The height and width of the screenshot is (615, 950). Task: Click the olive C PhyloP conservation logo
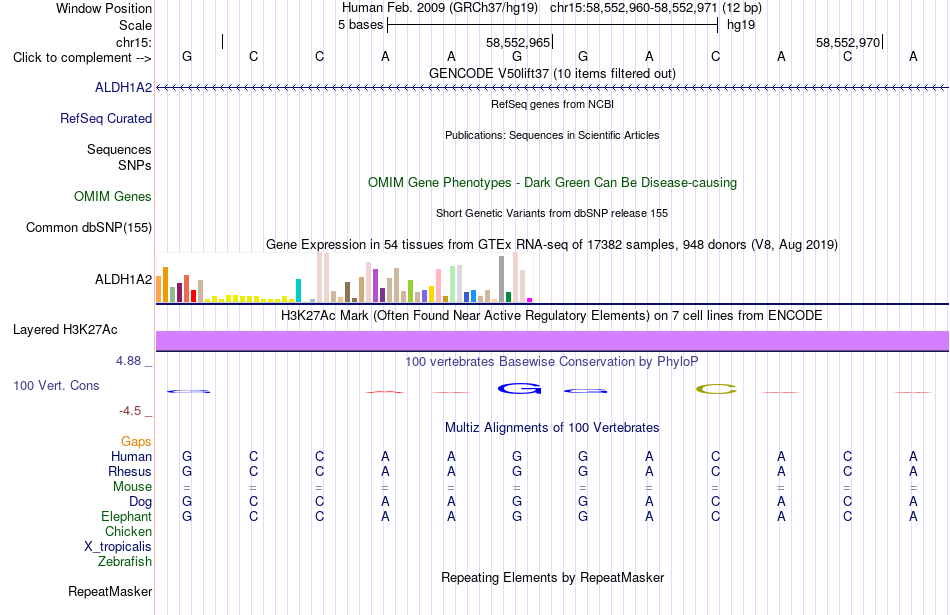[716, 389]
